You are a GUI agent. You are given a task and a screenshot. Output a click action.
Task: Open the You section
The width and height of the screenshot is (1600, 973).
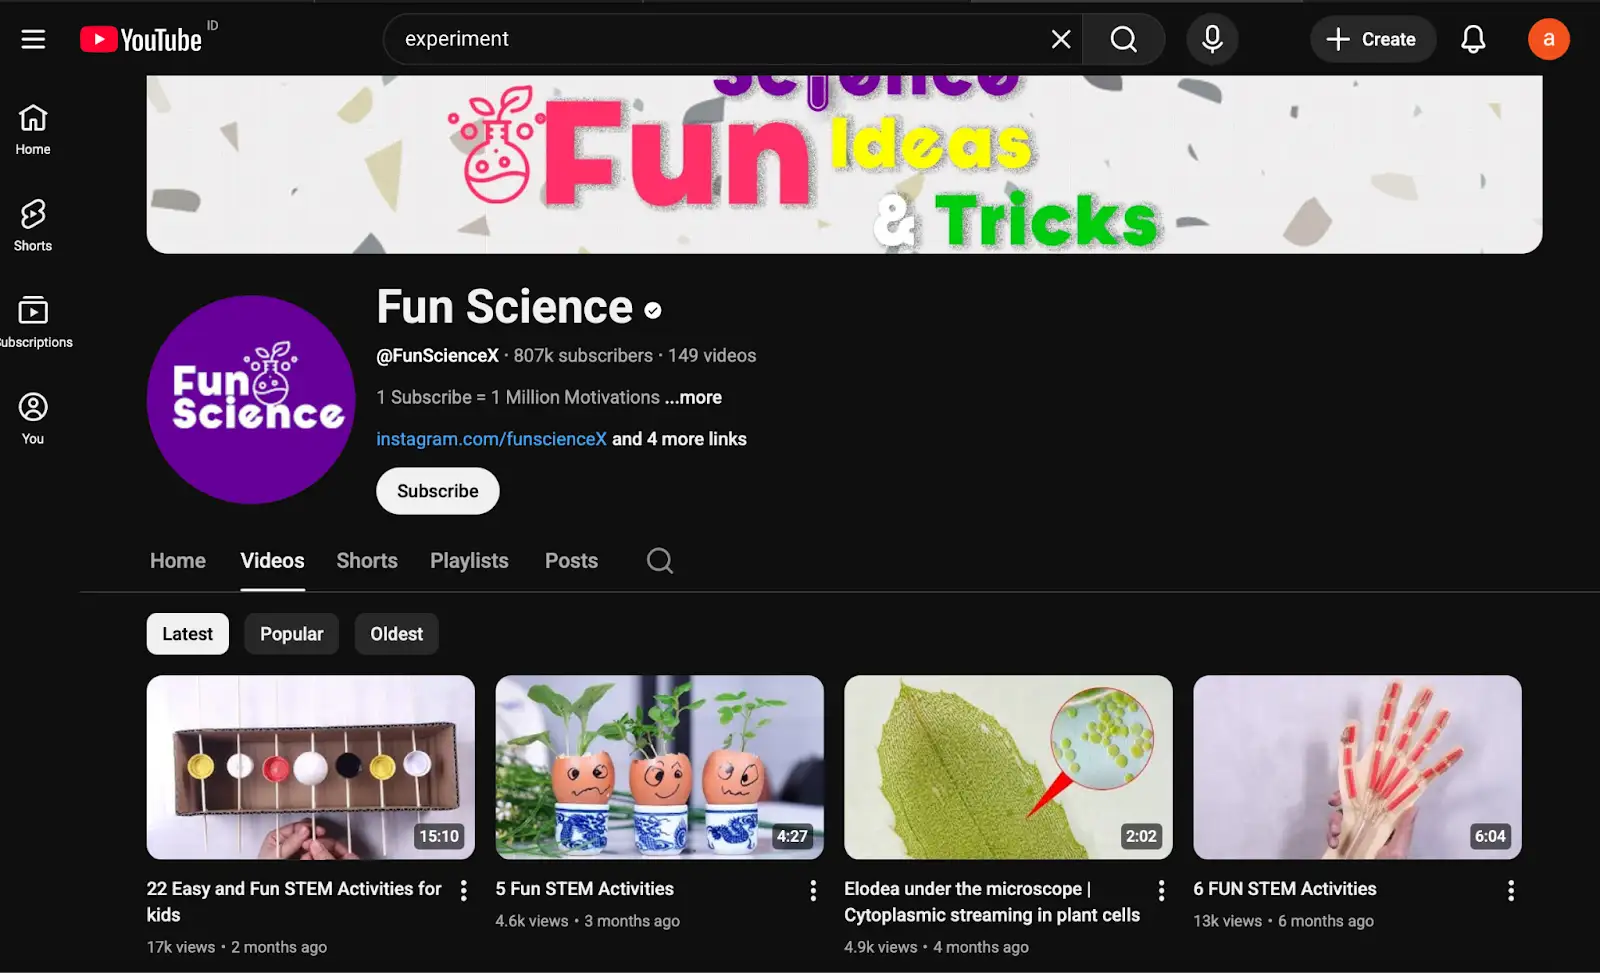point(33,418)
